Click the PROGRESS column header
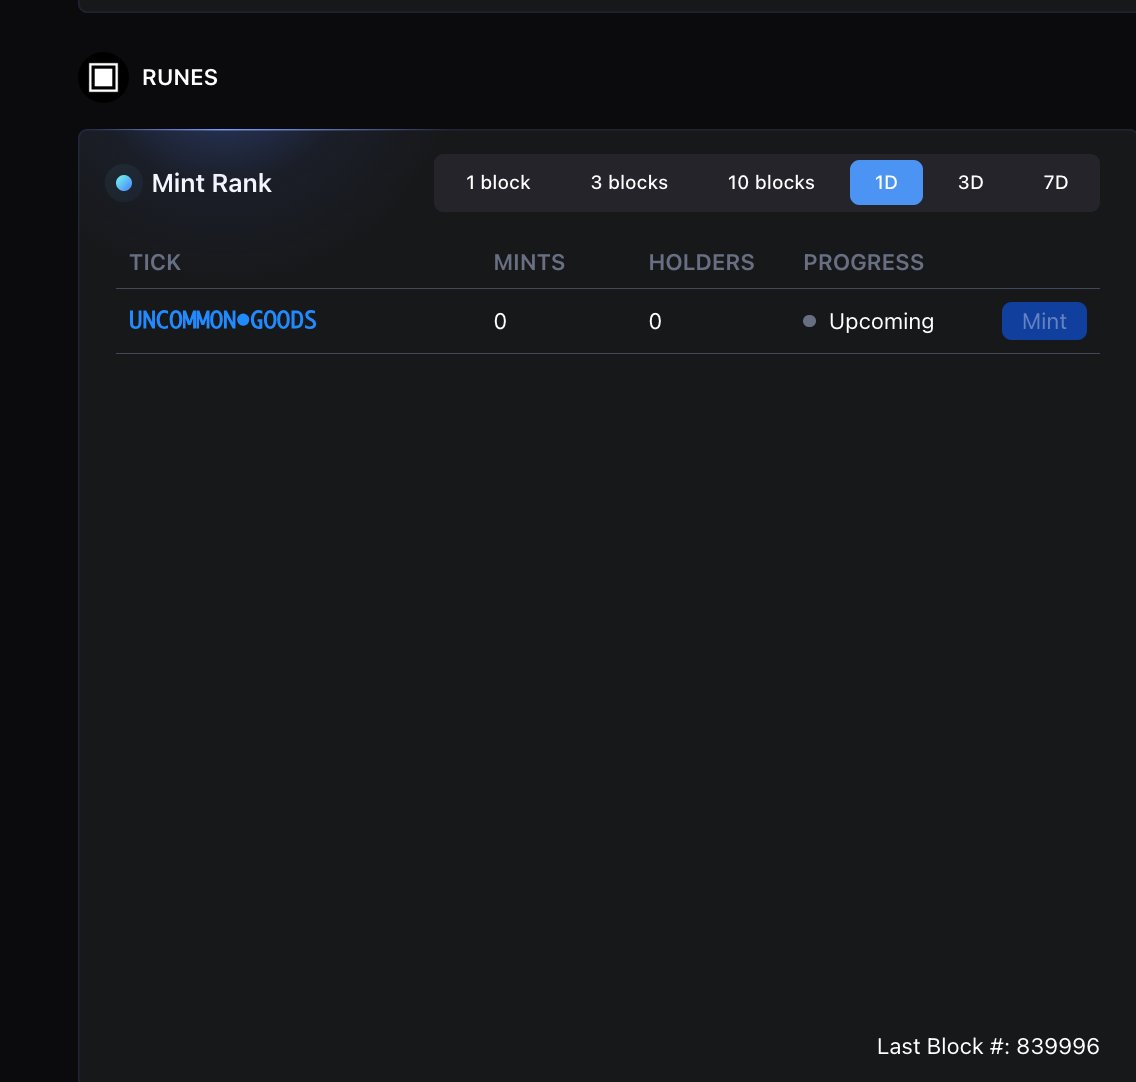Screen dimensions: 1136x1082 [x=864, y=262]
